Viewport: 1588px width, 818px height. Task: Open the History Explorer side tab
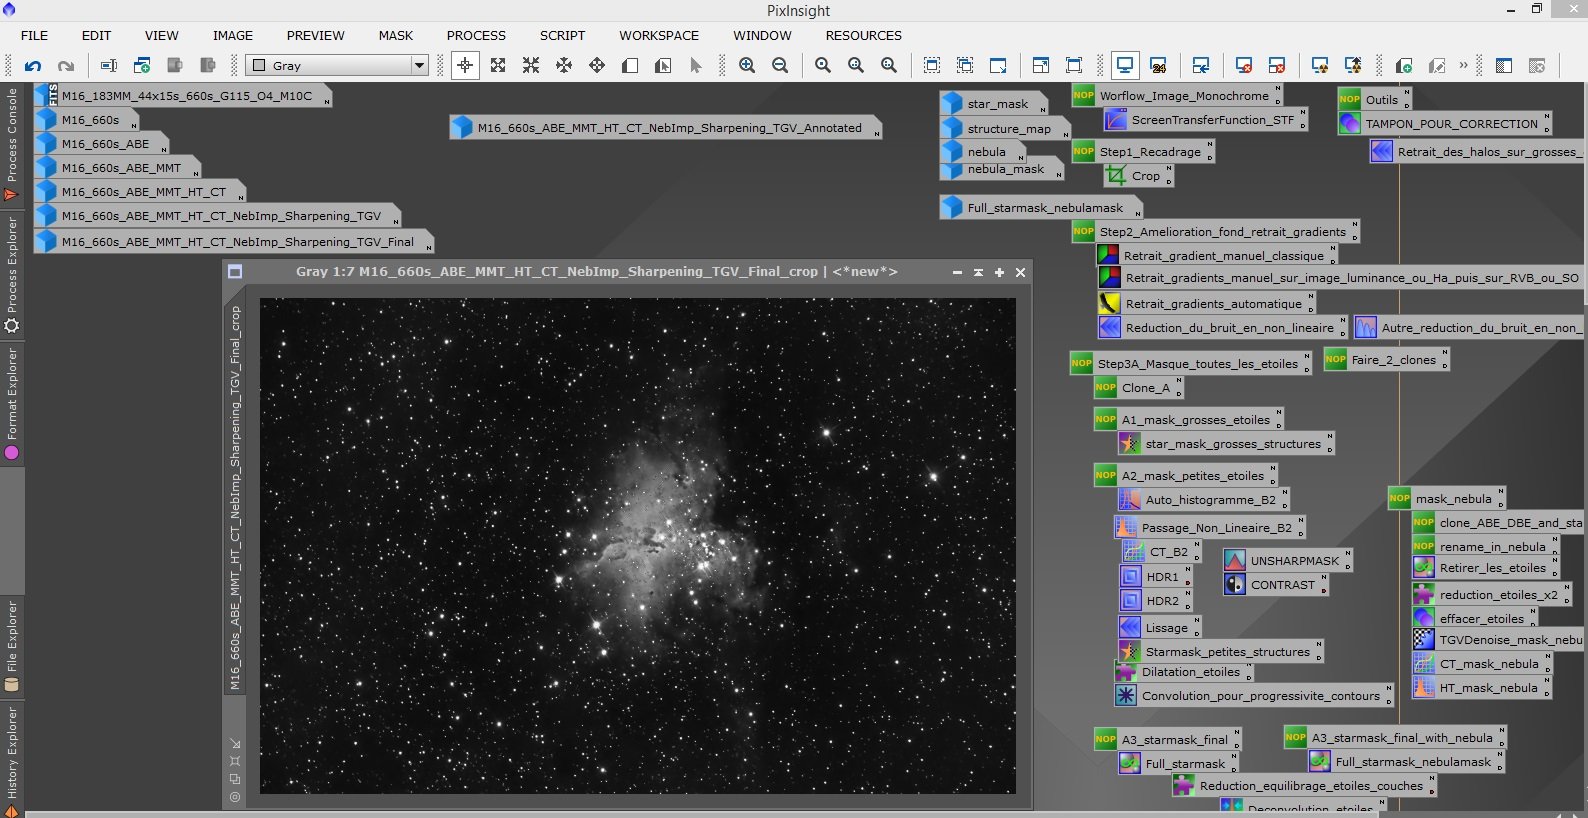coord(12,760)
